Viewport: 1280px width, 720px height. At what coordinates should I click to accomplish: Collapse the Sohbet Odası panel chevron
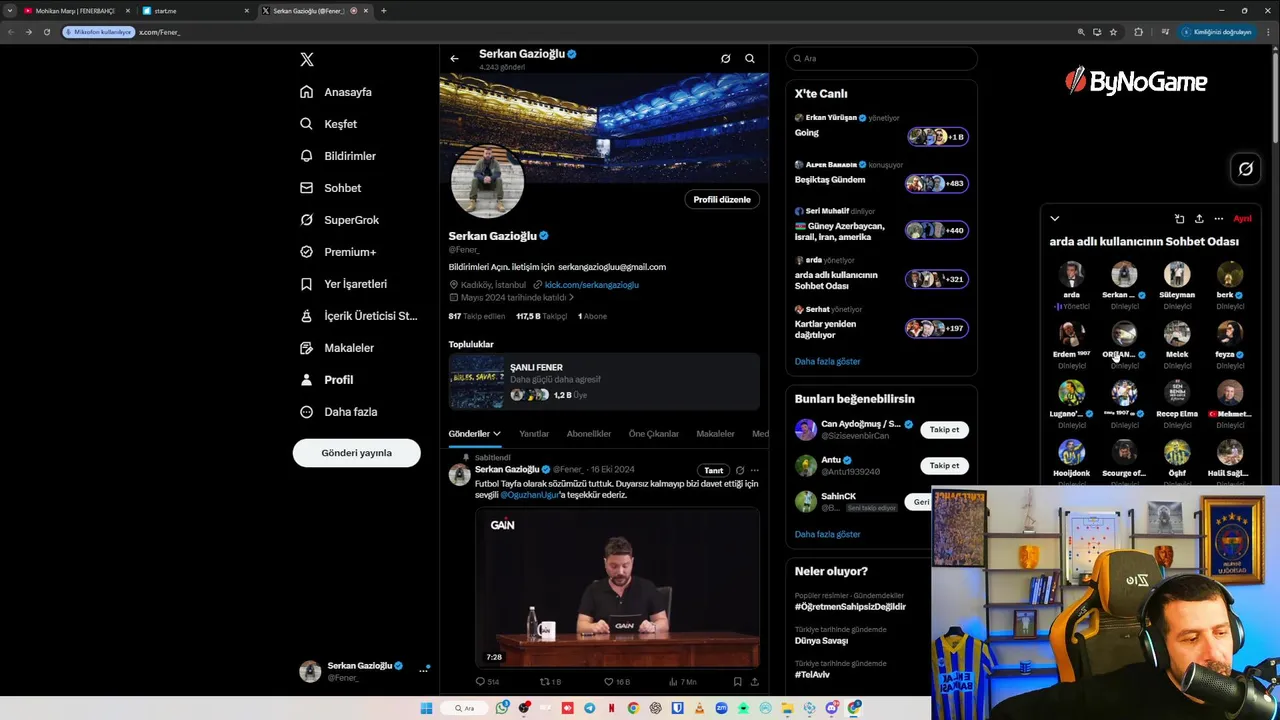click(1054, 219)
